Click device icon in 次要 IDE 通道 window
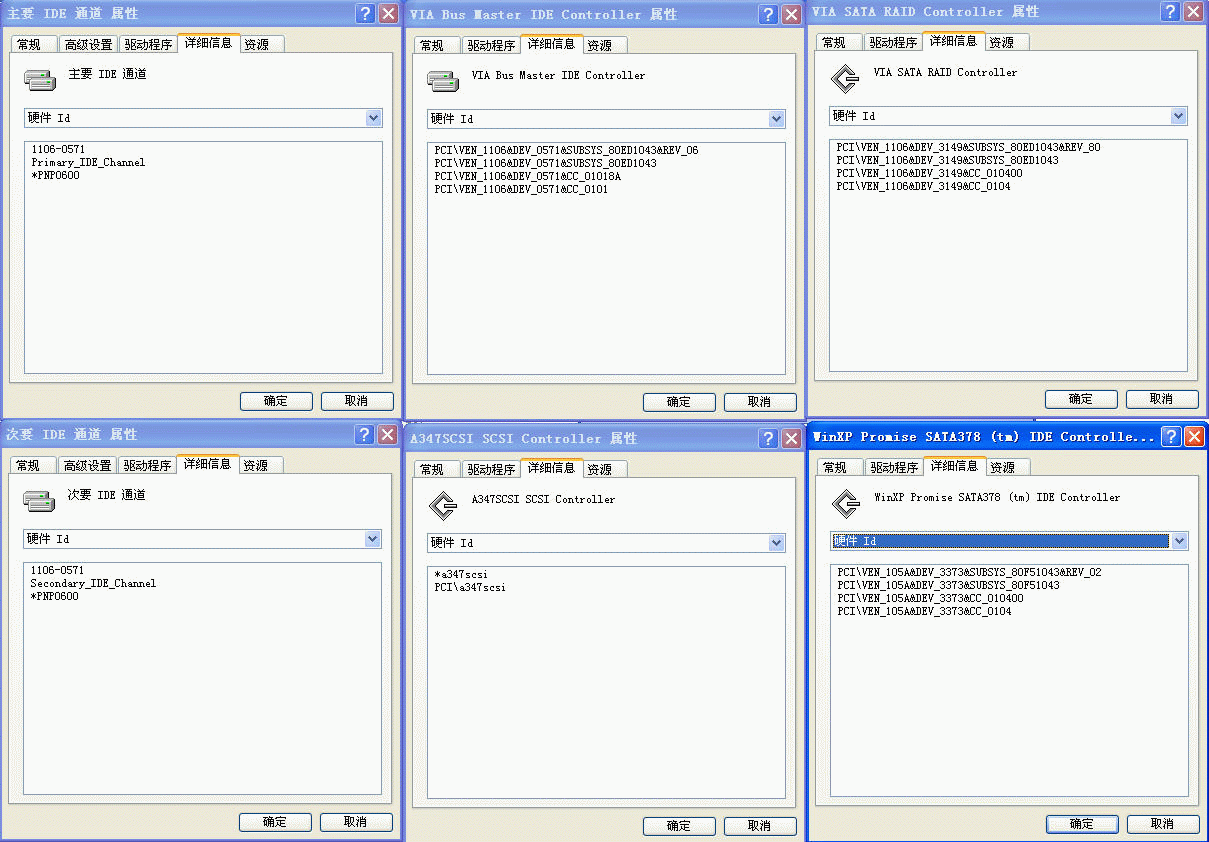1209x842 pixels. [x=39, y=500]
